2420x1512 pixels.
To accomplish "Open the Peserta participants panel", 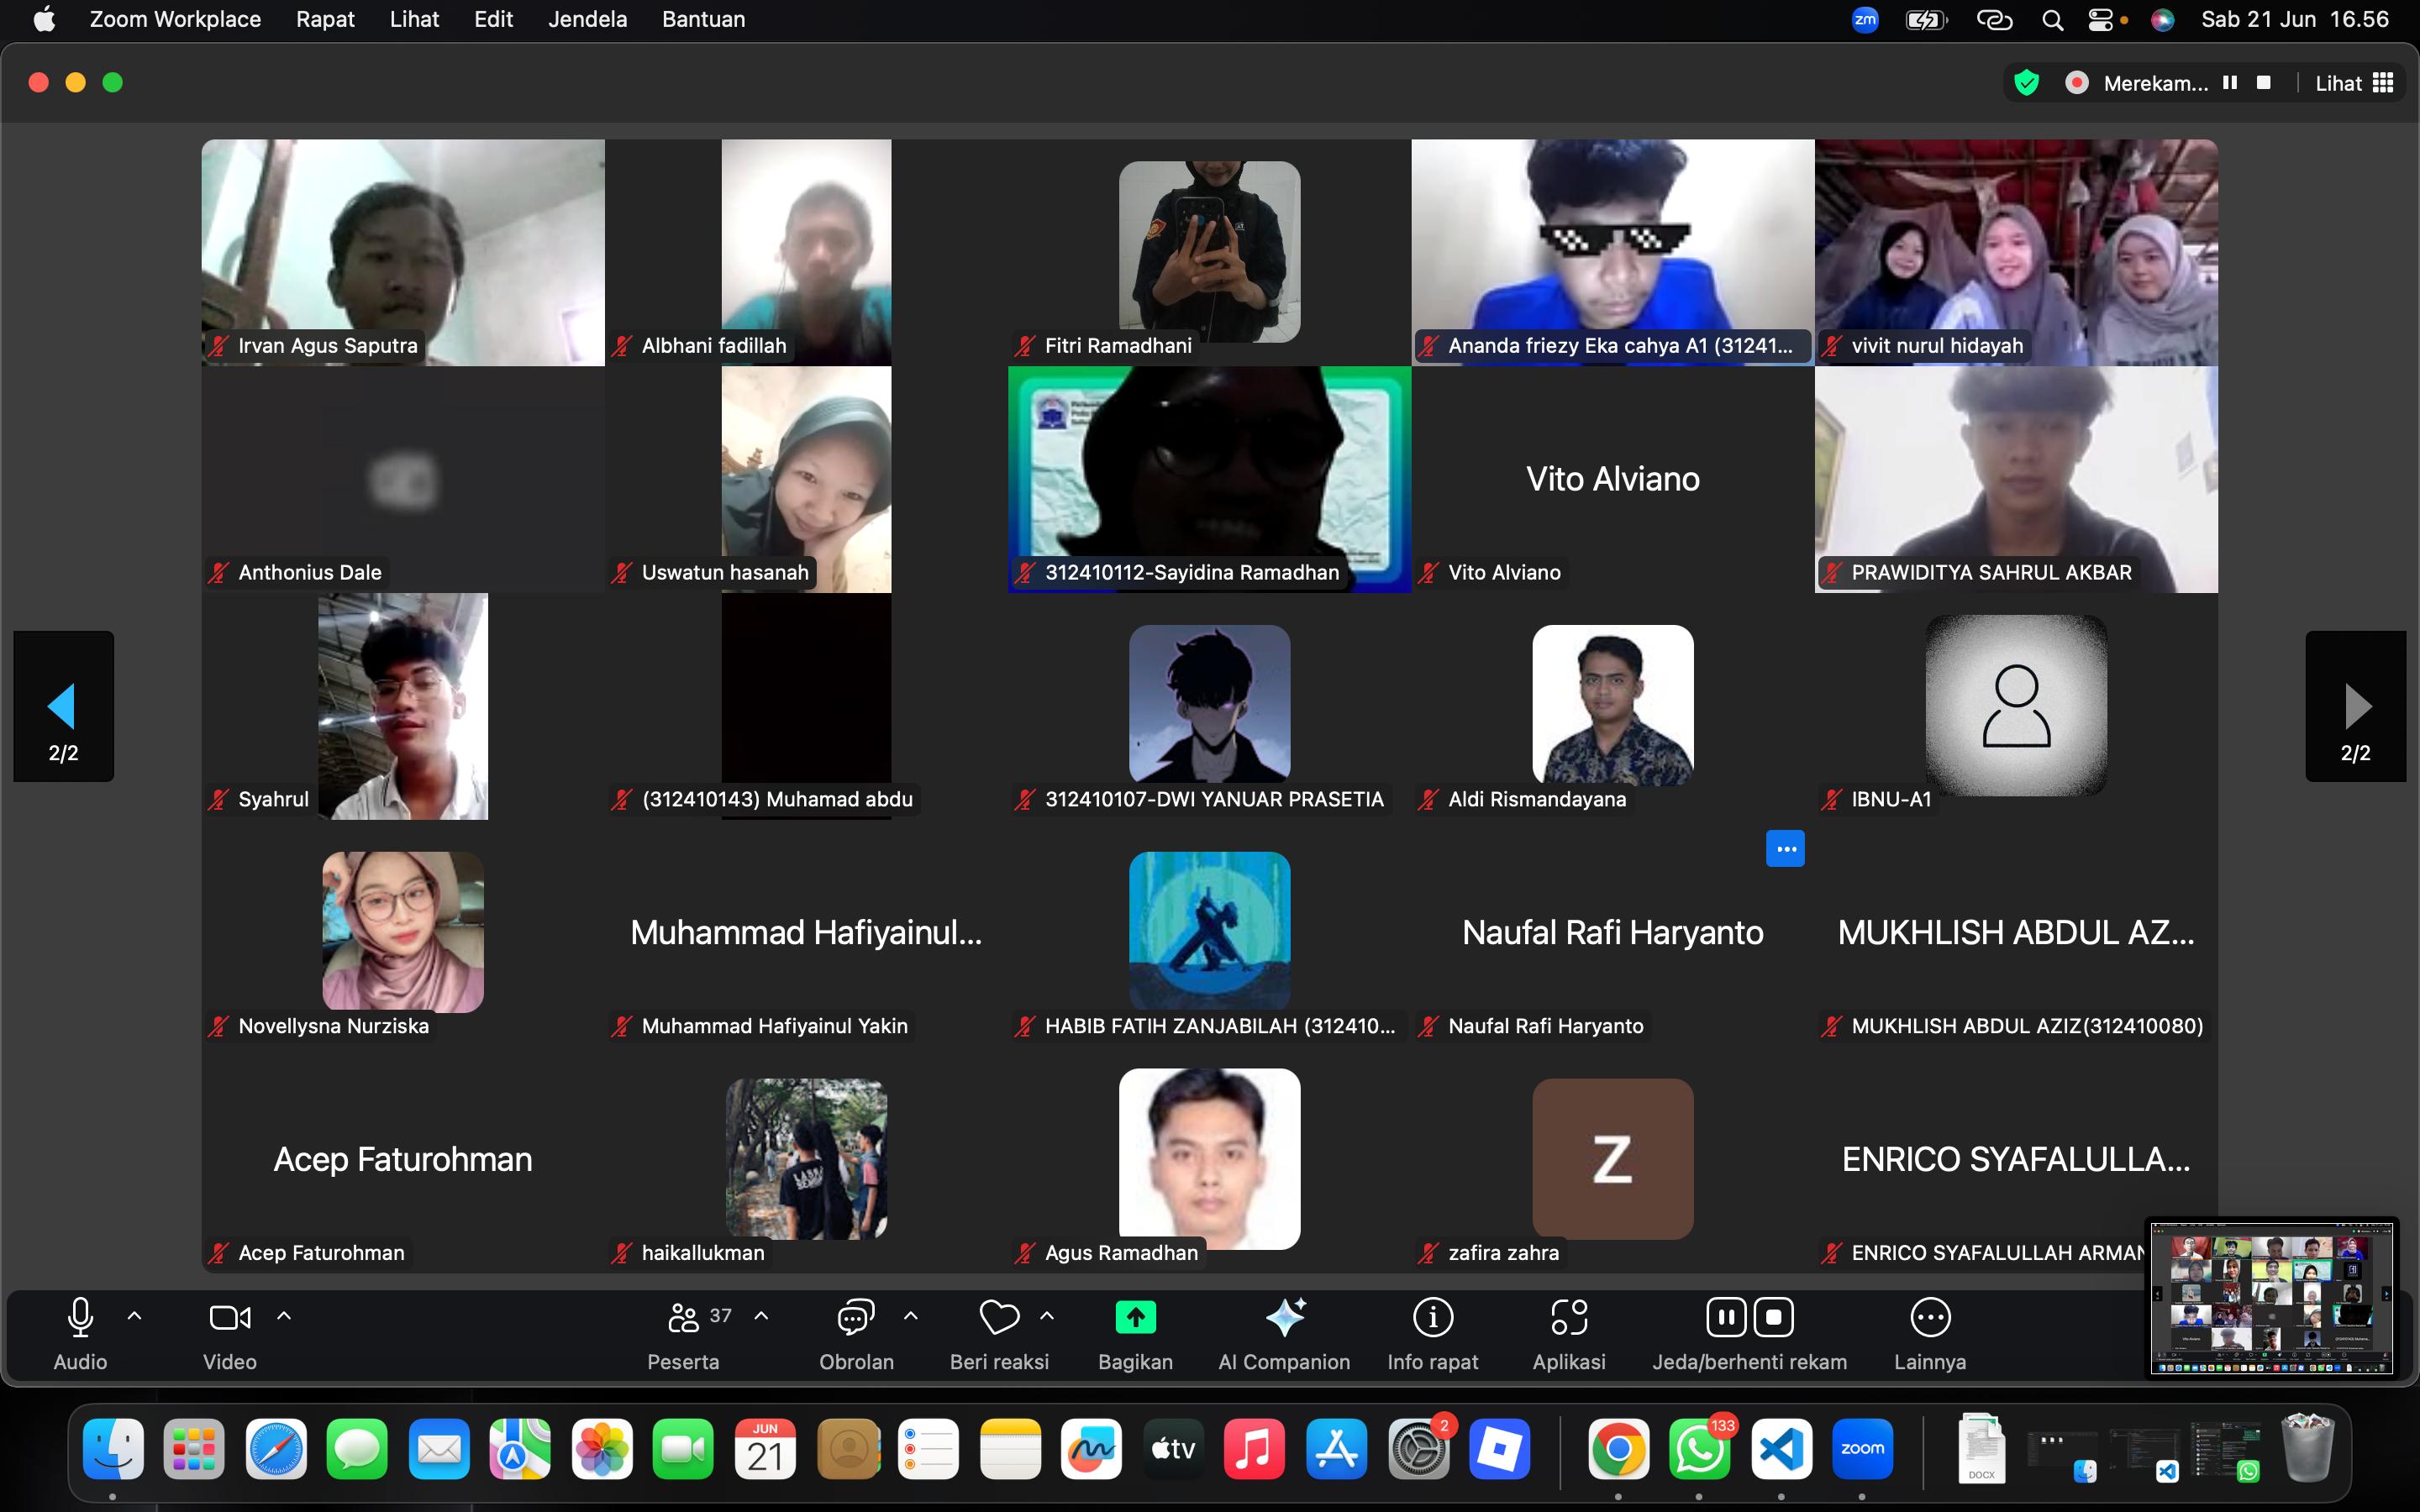I will click(684, 1332).
